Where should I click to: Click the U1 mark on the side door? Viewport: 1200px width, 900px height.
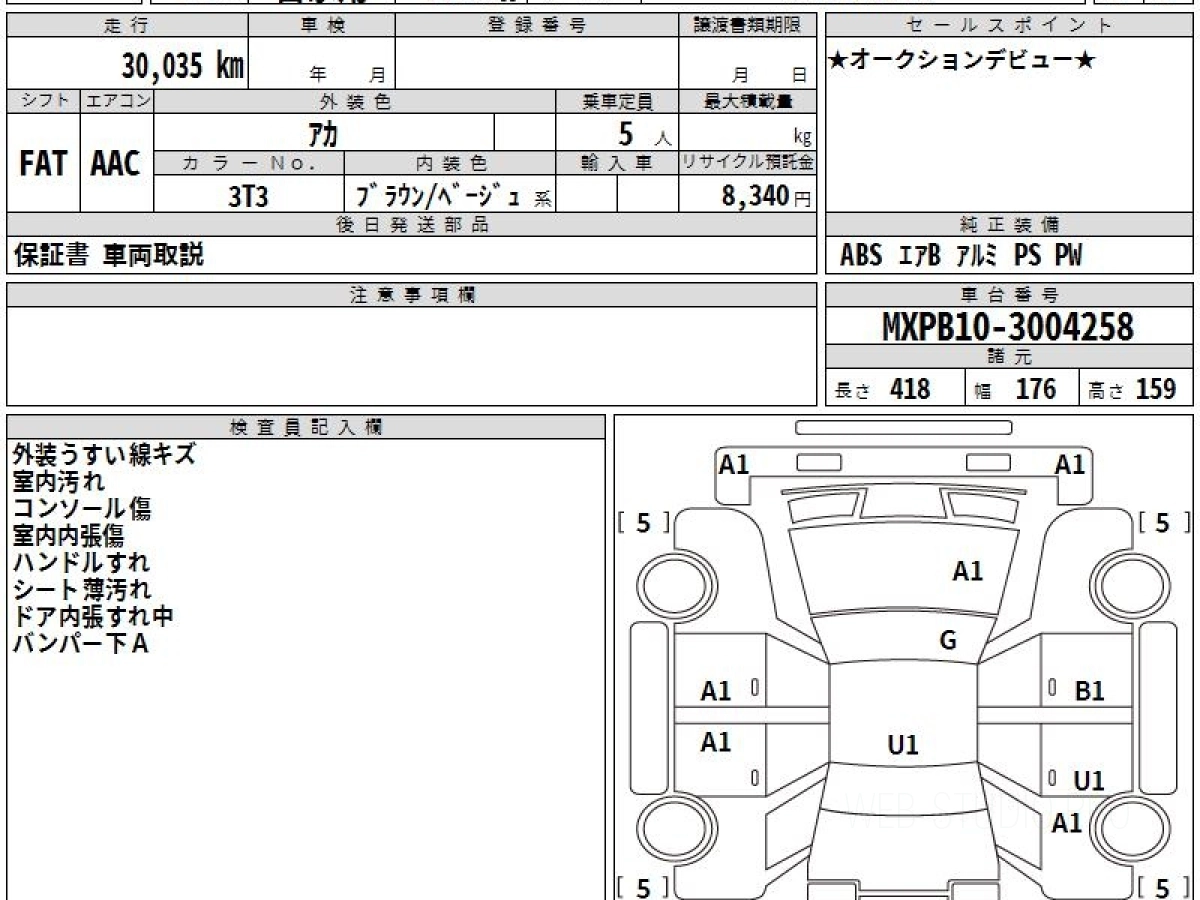pyautogui.click(x=1089, y=782)
